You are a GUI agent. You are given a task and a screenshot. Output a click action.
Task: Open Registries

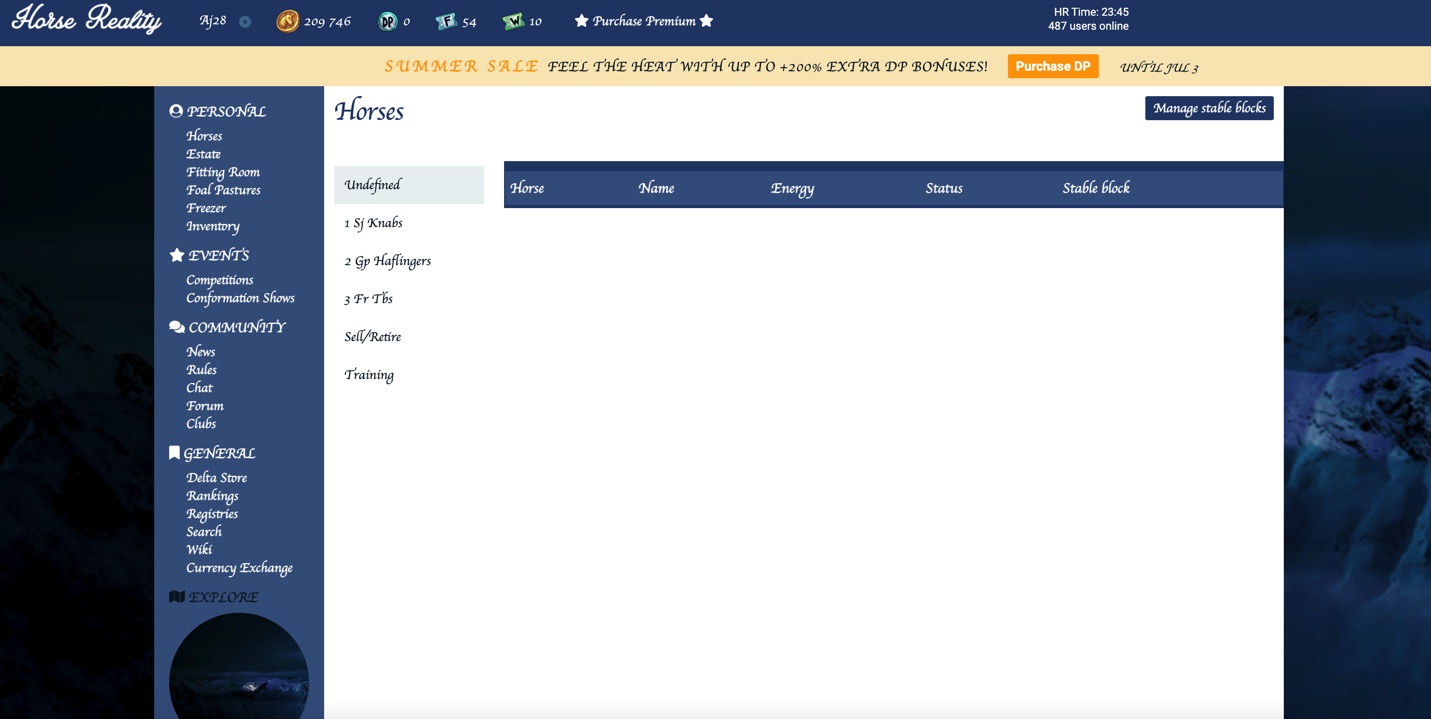coord(212,514)
